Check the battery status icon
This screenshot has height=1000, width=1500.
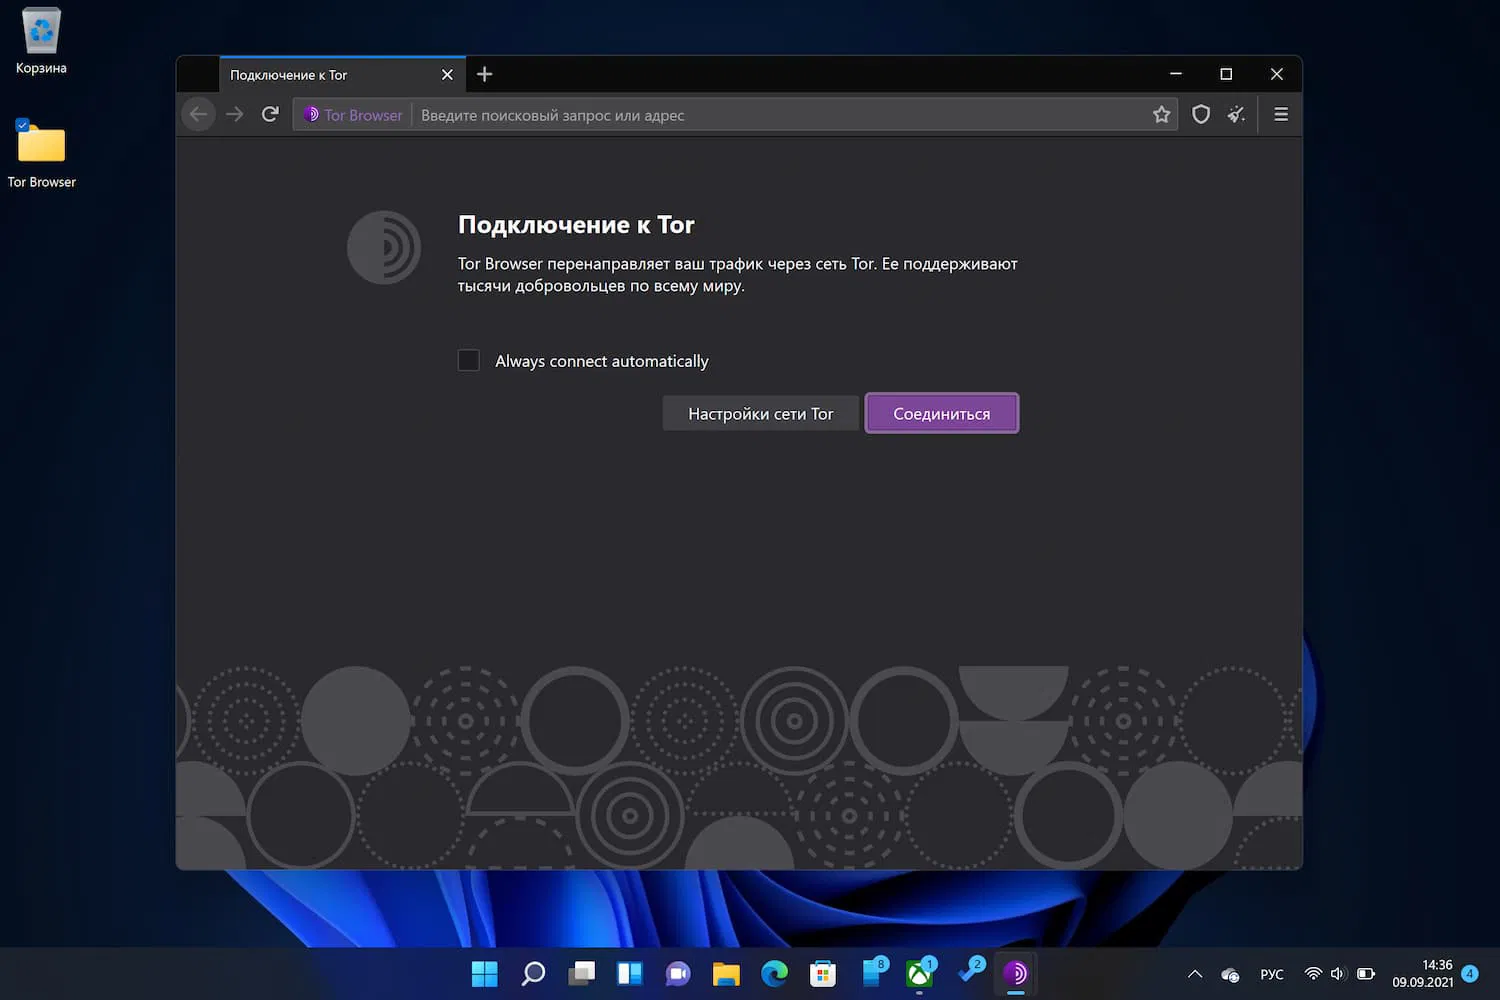click(x=1366, y=974)
